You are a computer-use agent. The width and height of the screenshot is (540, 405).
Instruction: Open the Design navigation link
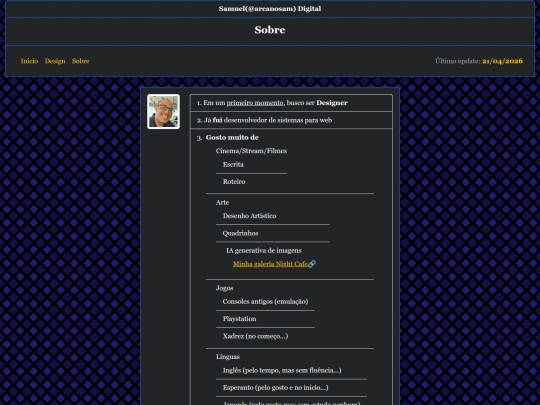tap(55, 61)
